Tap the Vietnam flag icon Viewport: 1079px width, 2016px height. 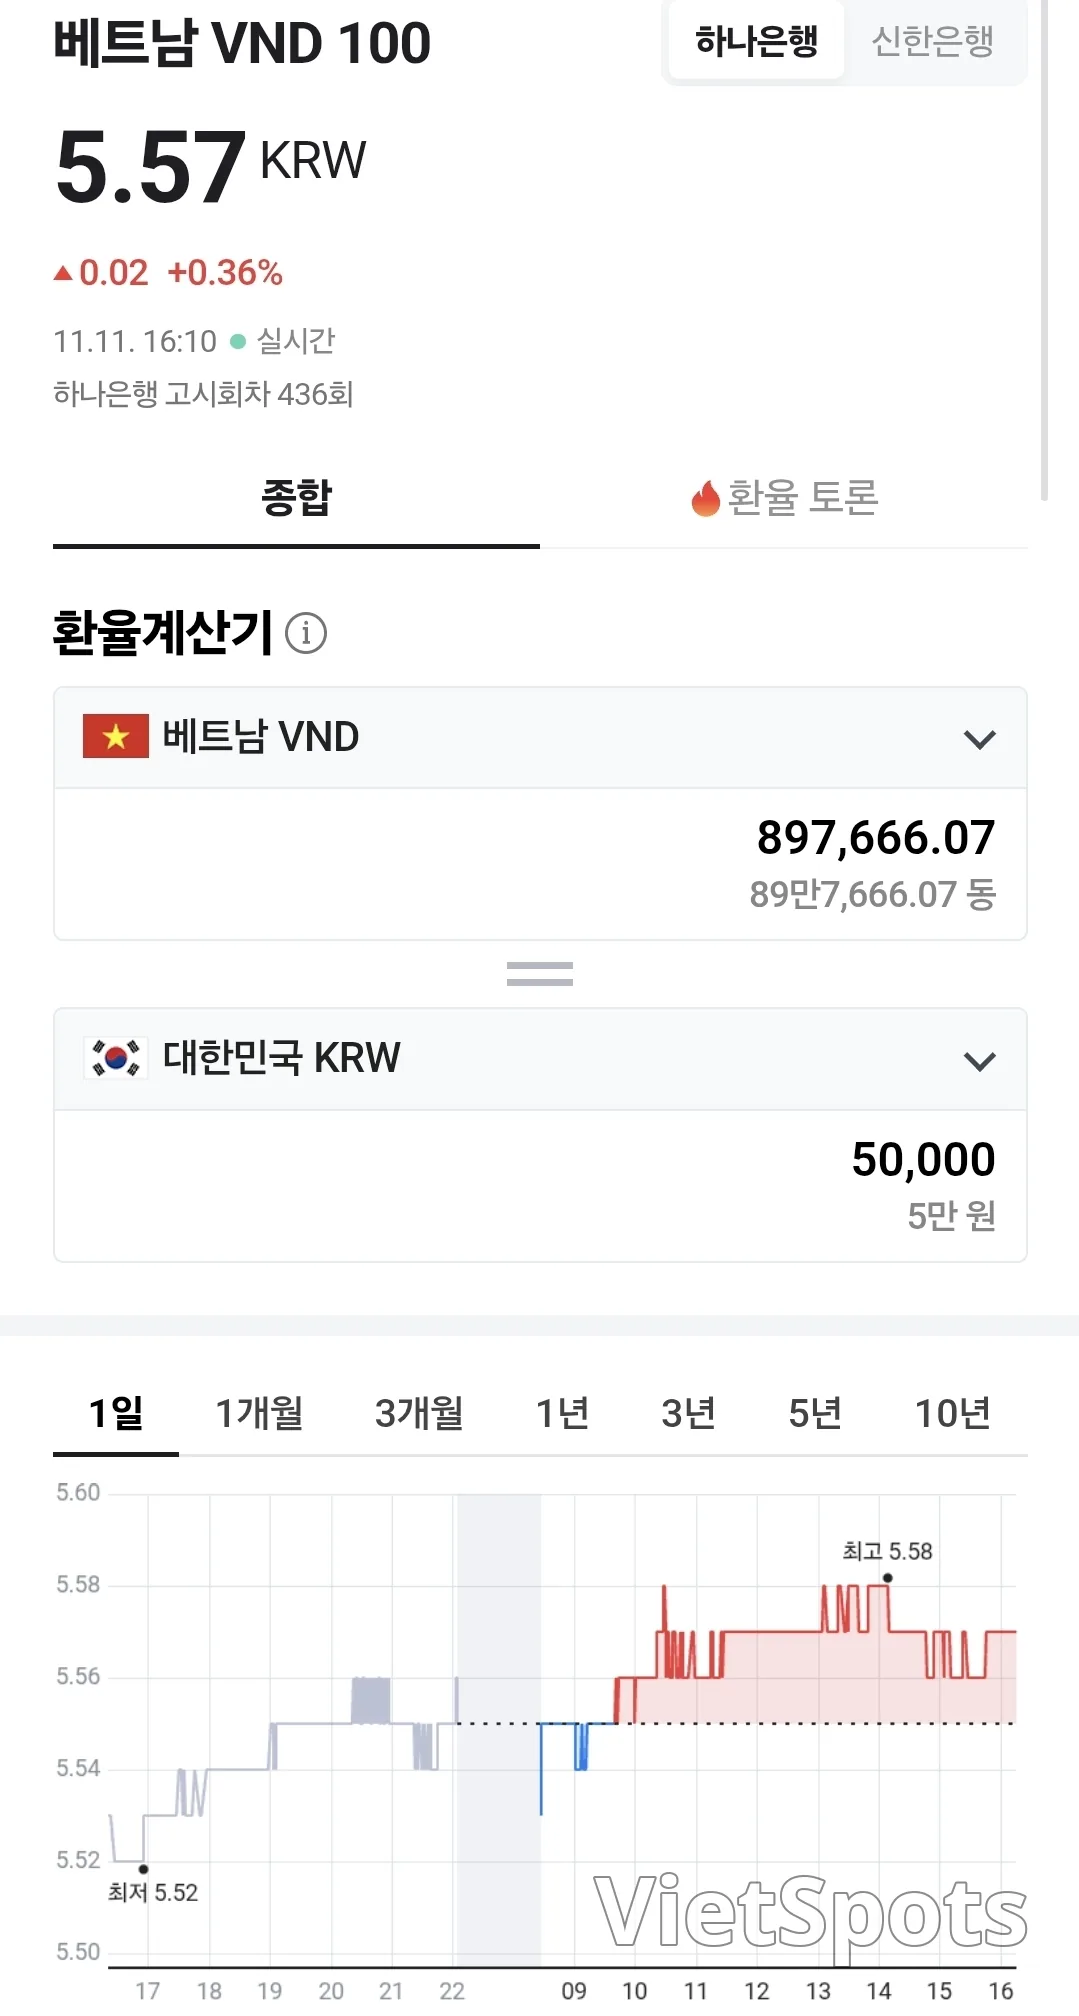point(116,736)
